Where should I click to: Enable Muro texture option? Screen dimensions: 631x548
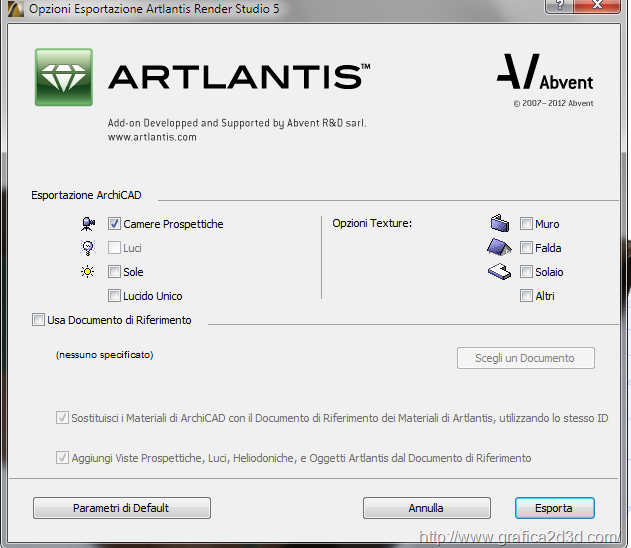coord(526,224)
